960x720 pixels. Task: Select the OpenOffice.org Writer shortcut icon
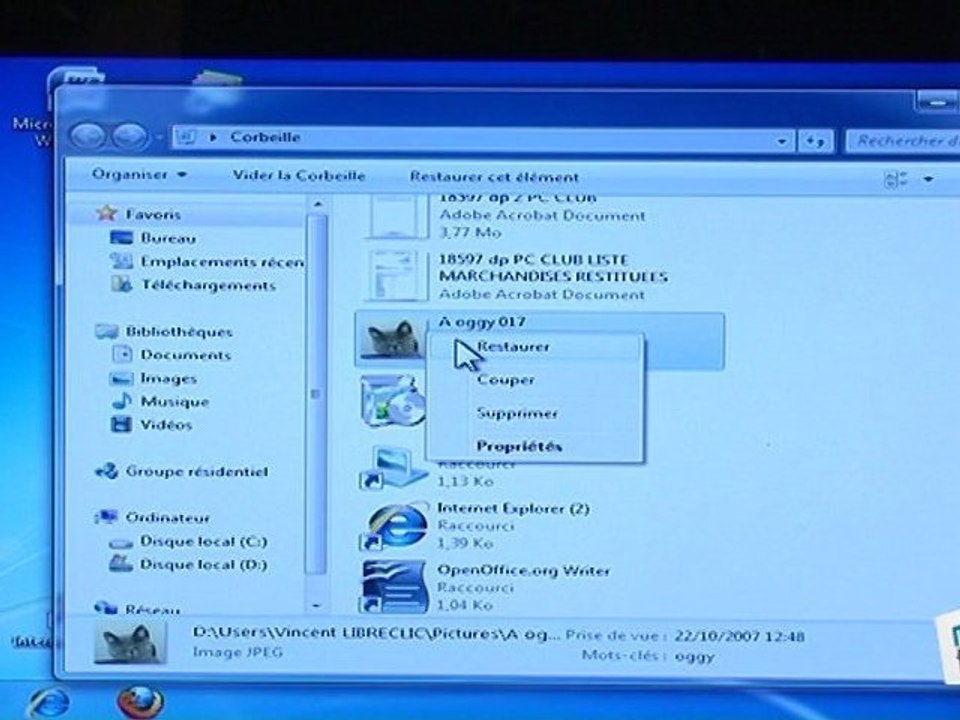(x=393, y=587)
